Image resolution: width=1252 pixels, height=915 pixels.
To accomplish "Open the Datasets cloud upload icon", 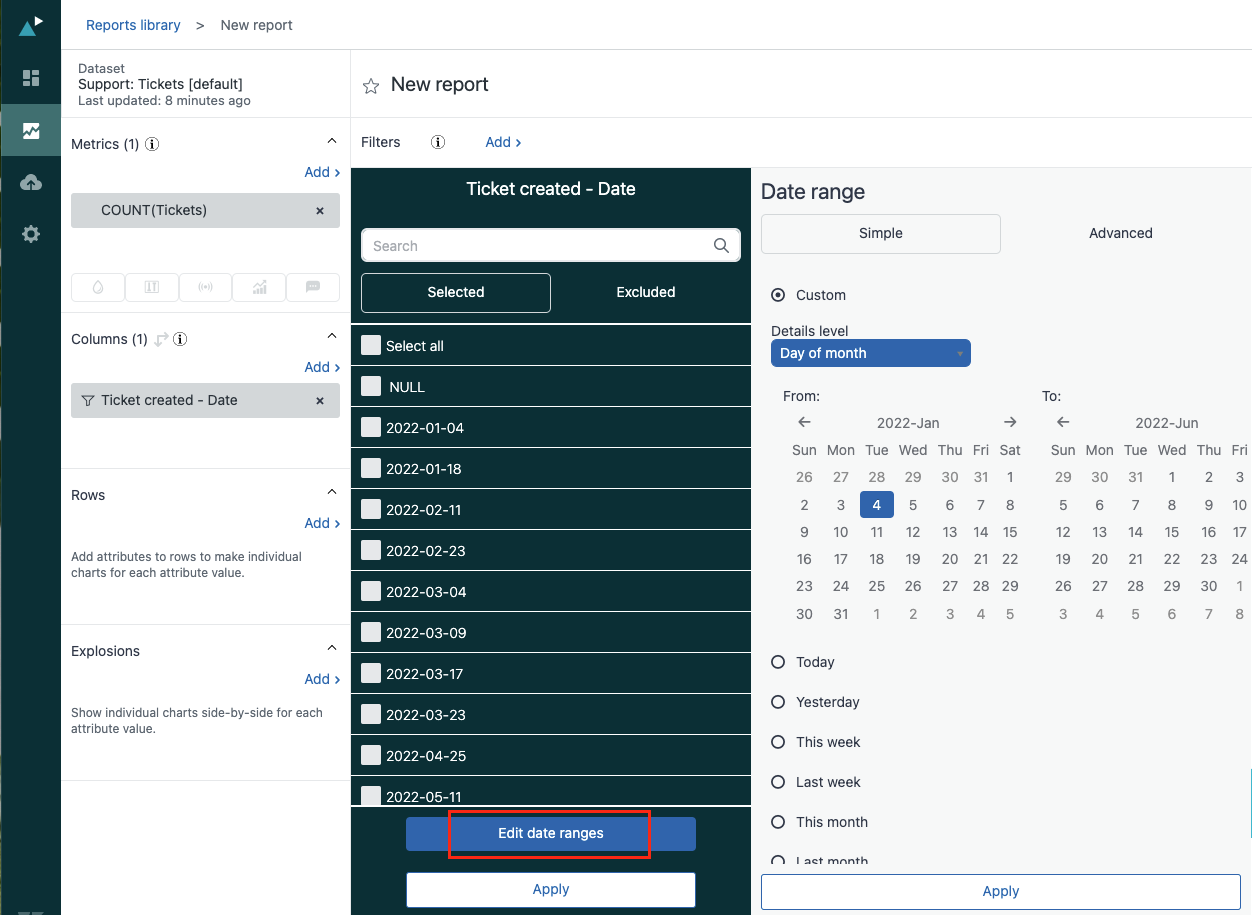I will click(x=31, y=182).
